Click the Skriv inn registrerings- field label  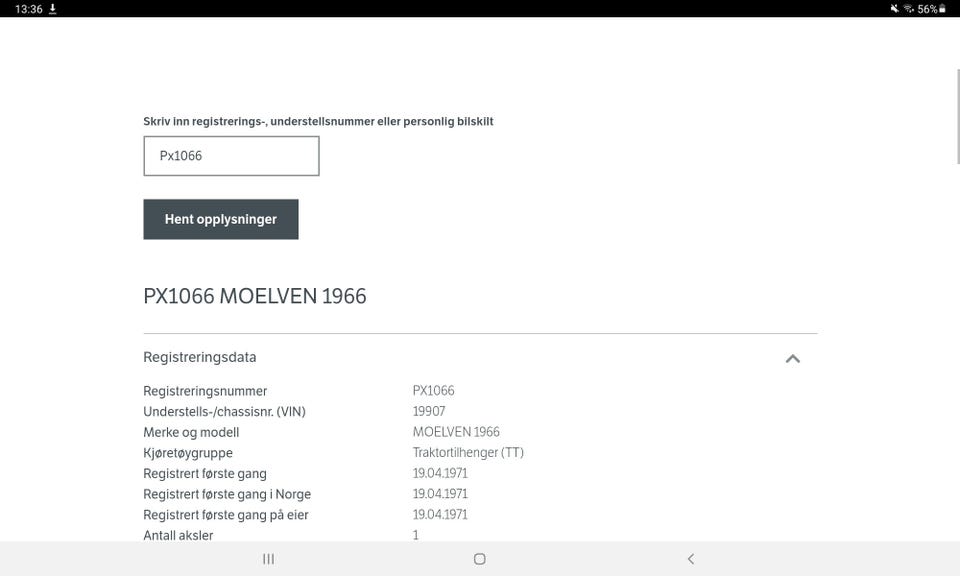[x=318, y=121]
